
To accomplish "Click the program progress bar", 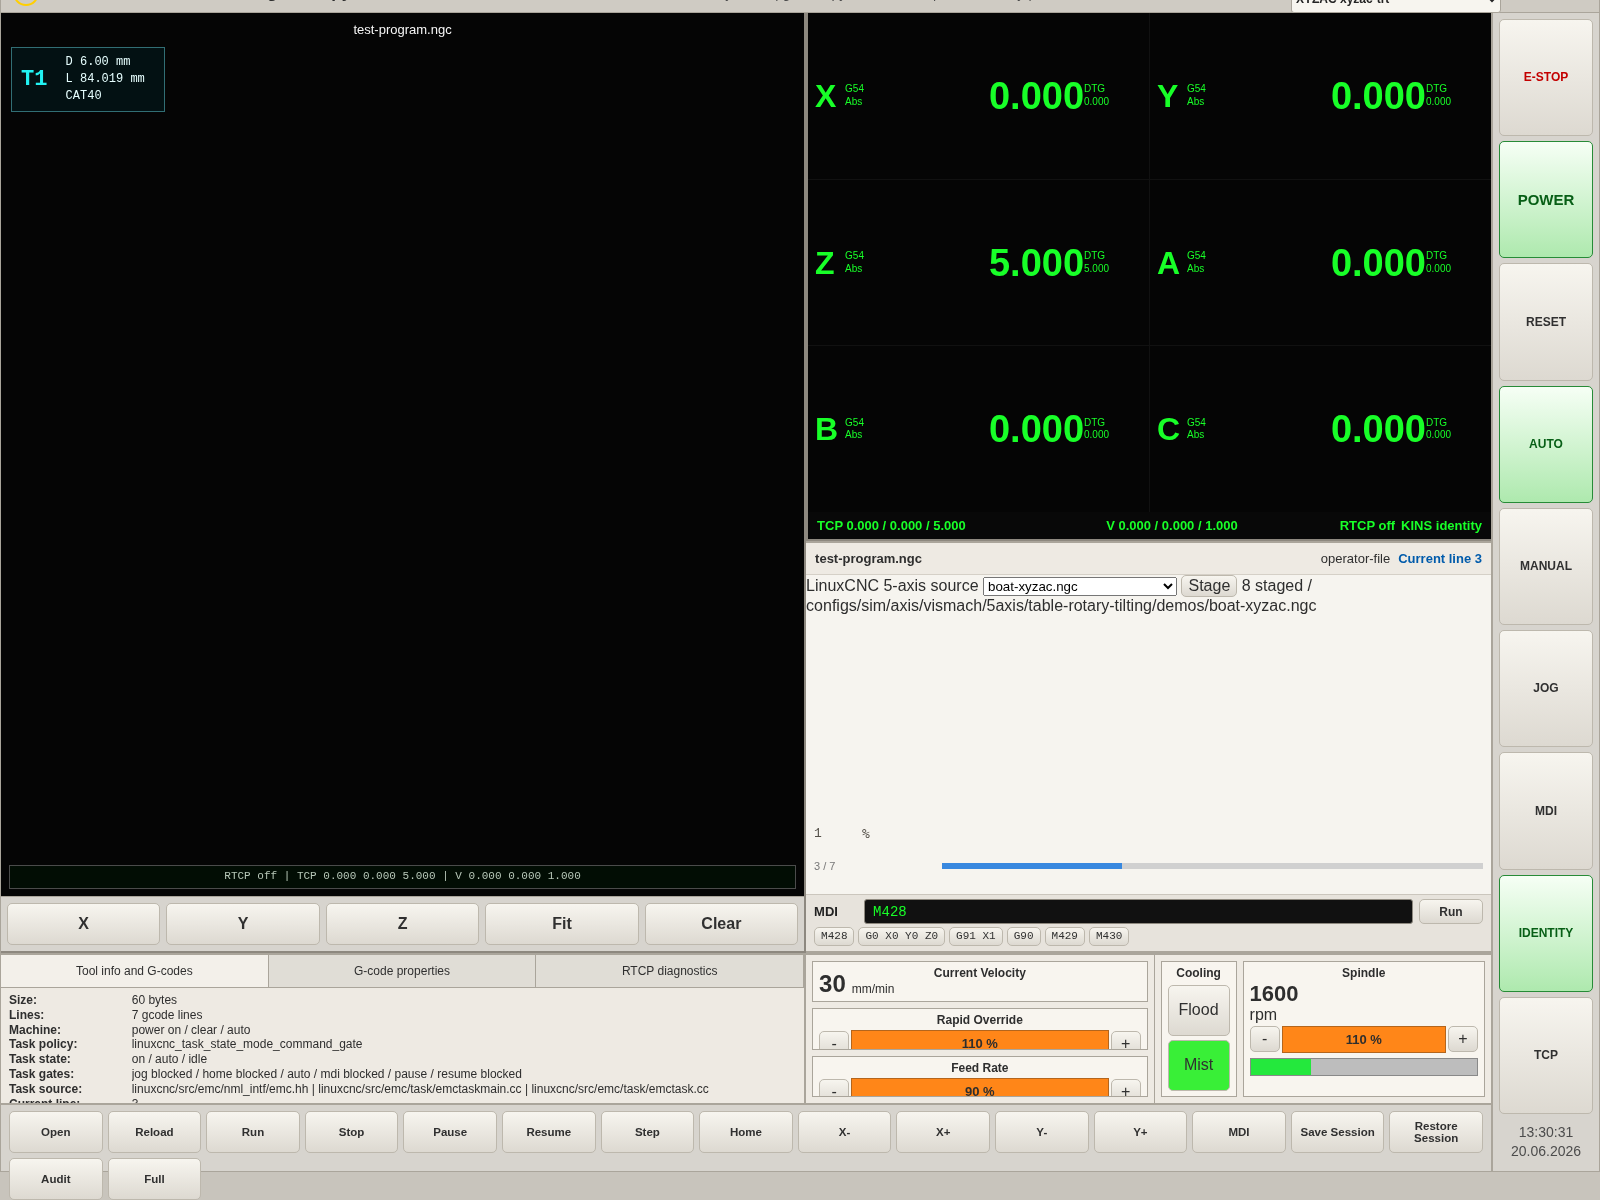I will pos(1212,866).
